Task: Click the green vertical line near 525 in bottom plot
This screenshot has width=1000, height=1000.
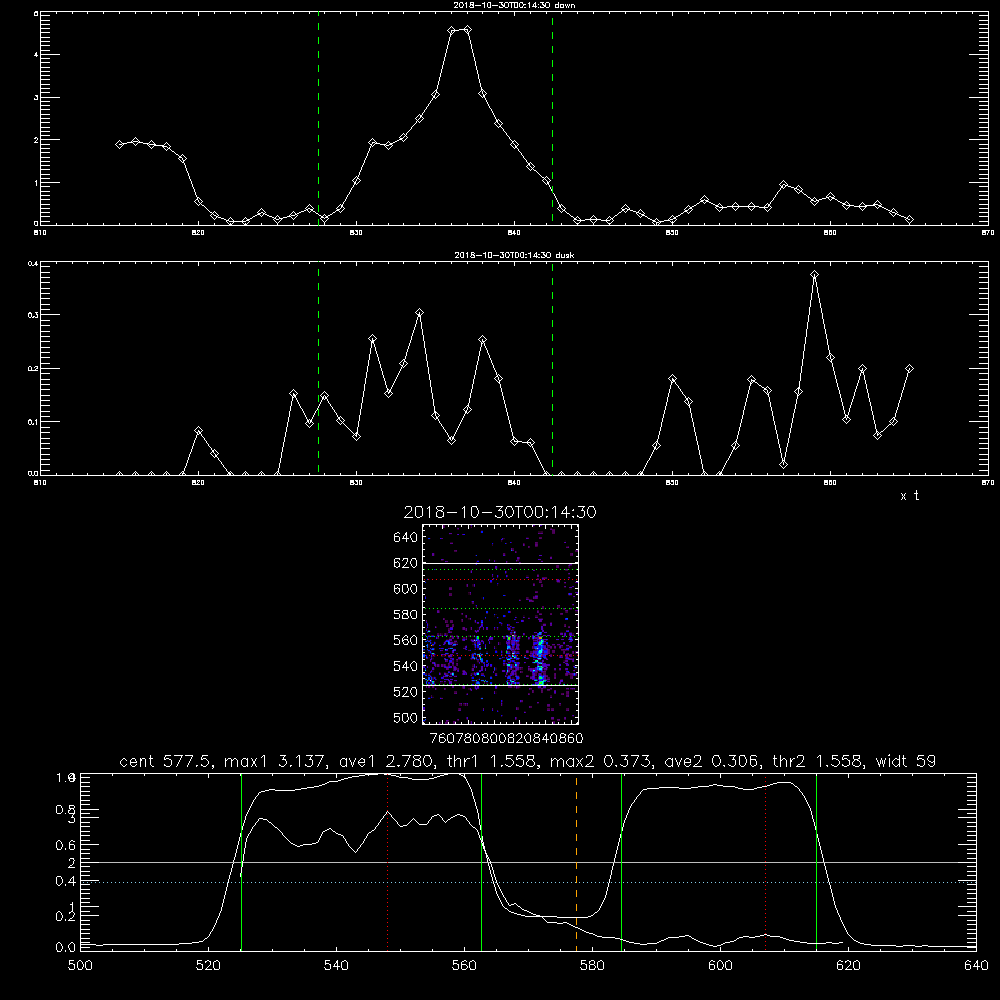Action: pyautogui.click(x=241, y=861)
